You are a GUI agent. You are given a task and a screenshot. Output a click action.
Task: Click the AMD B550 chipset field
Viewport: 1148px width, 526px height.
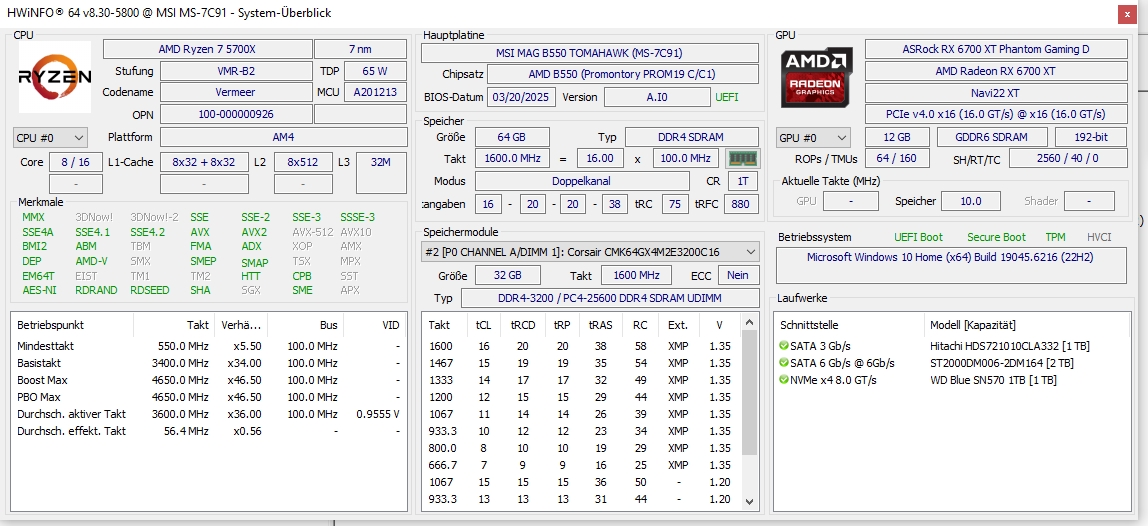(x=622, y=74)
